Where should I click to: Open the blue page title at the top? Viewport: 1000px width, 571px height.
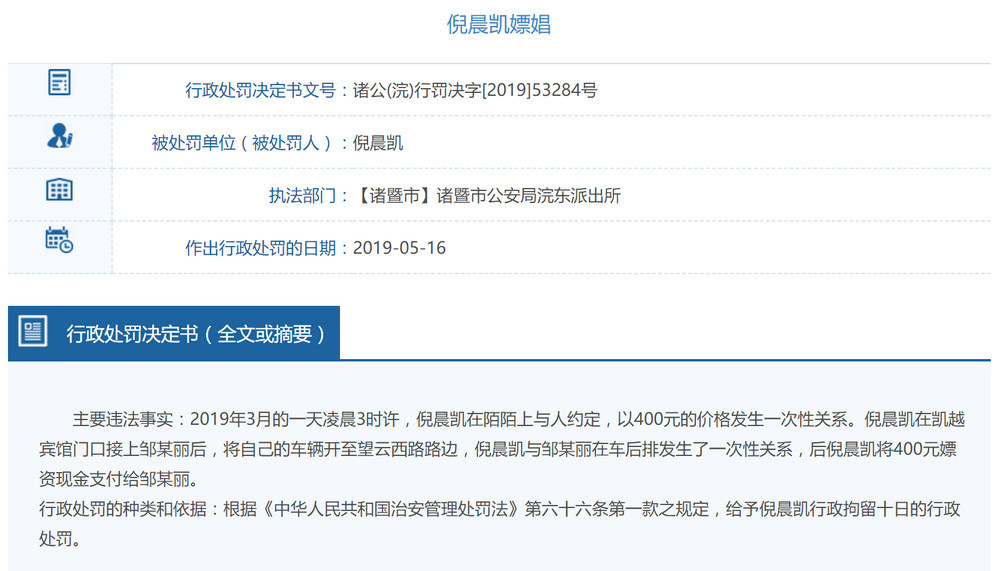pyautogui.click(x=498, y=25)
